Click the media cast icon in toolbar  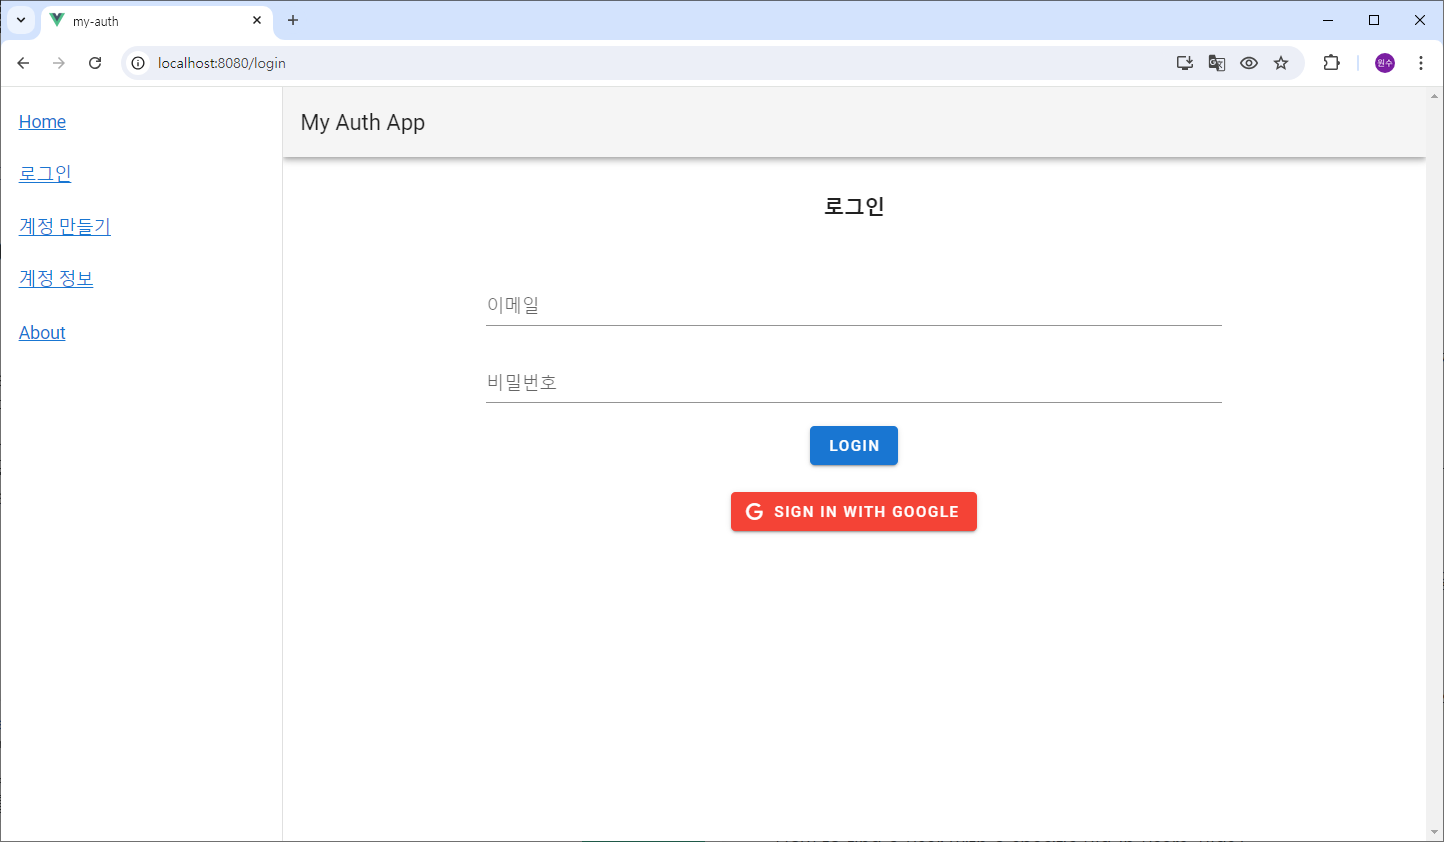click(1184, 62)
